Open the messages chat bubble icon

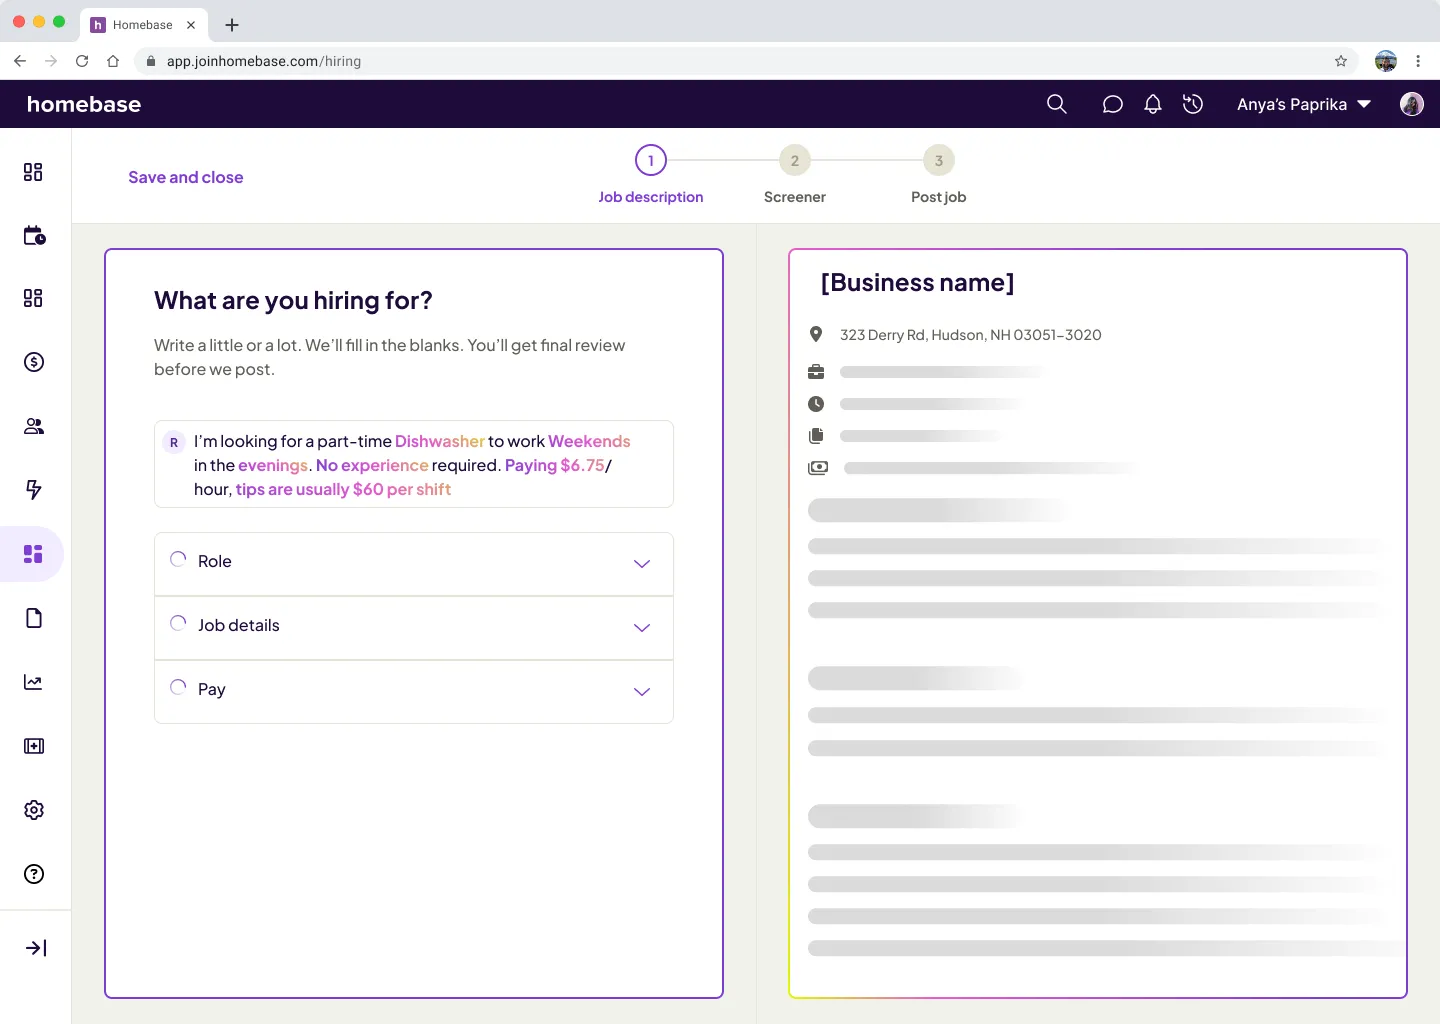point(1112,104)
